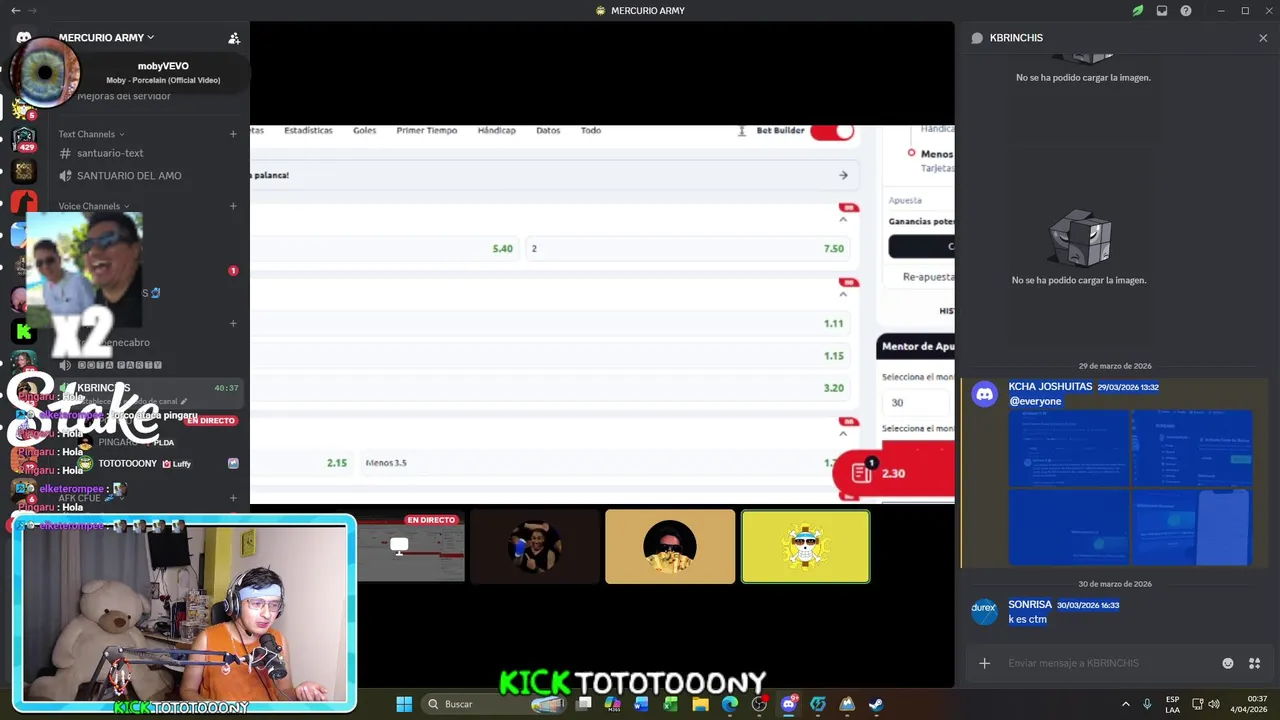The width and height of the screenshot is (1280, 720).
Task: Open Steam from the taskbar
Action: pyautogui.click(x=876, y=704)
